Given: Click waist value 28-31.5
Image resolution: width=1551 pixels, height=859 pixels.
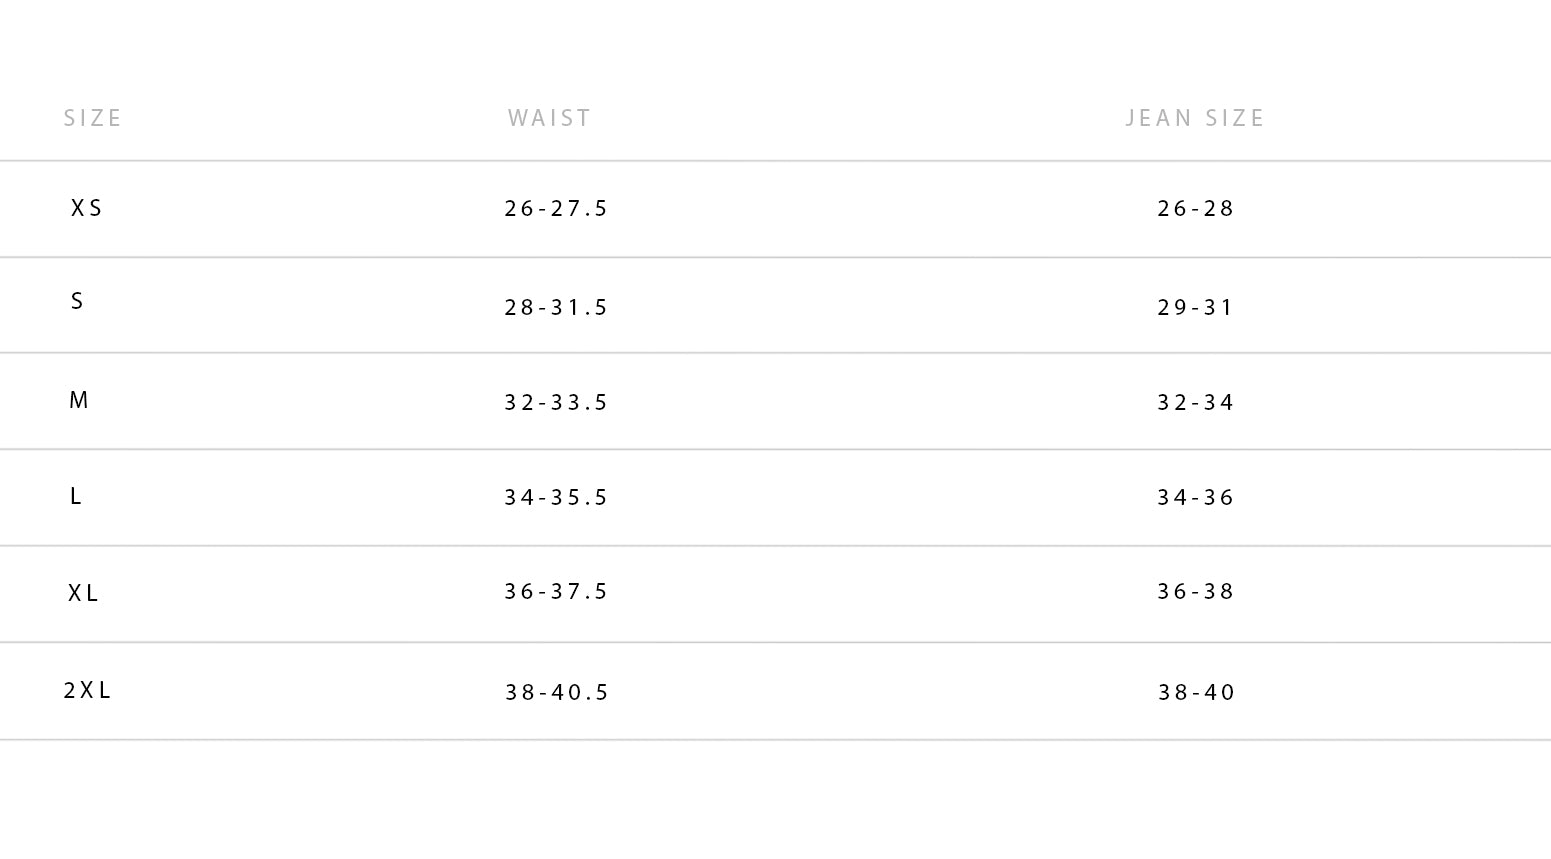Looking at the screenshot, I should point(557,307).
